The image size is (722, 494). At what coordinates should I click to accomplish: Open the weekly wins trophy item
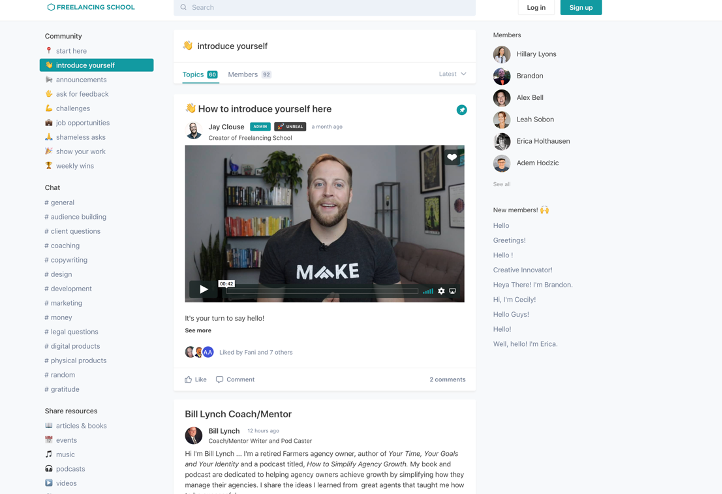69,166
